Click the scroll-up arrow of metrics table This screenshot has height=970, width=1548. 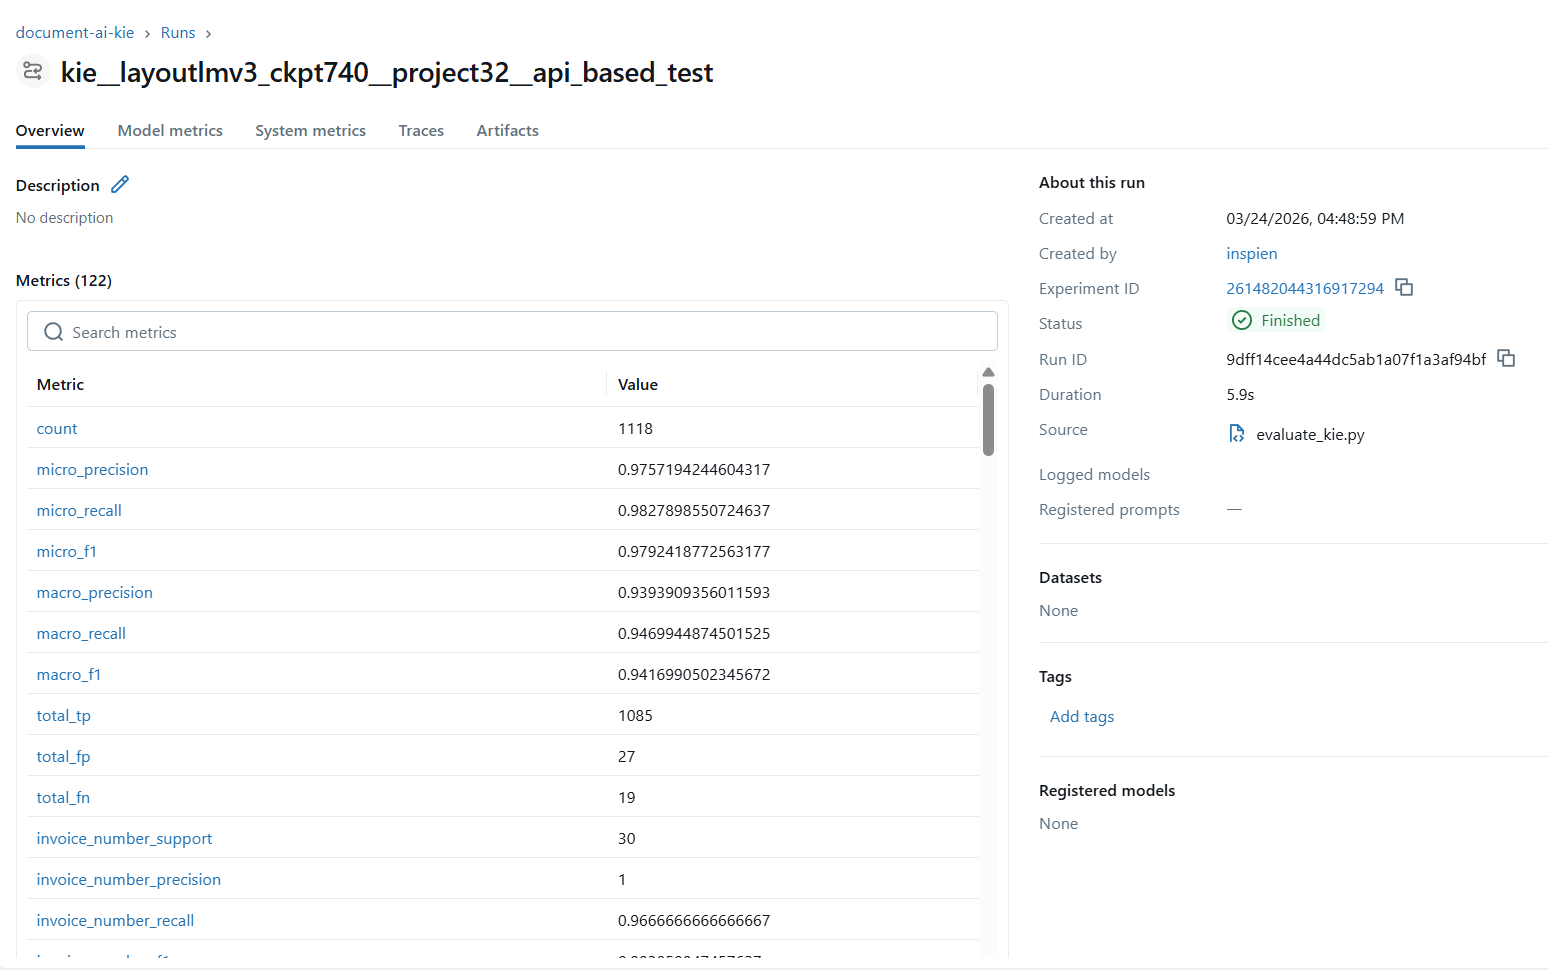[x=988, y=372]
